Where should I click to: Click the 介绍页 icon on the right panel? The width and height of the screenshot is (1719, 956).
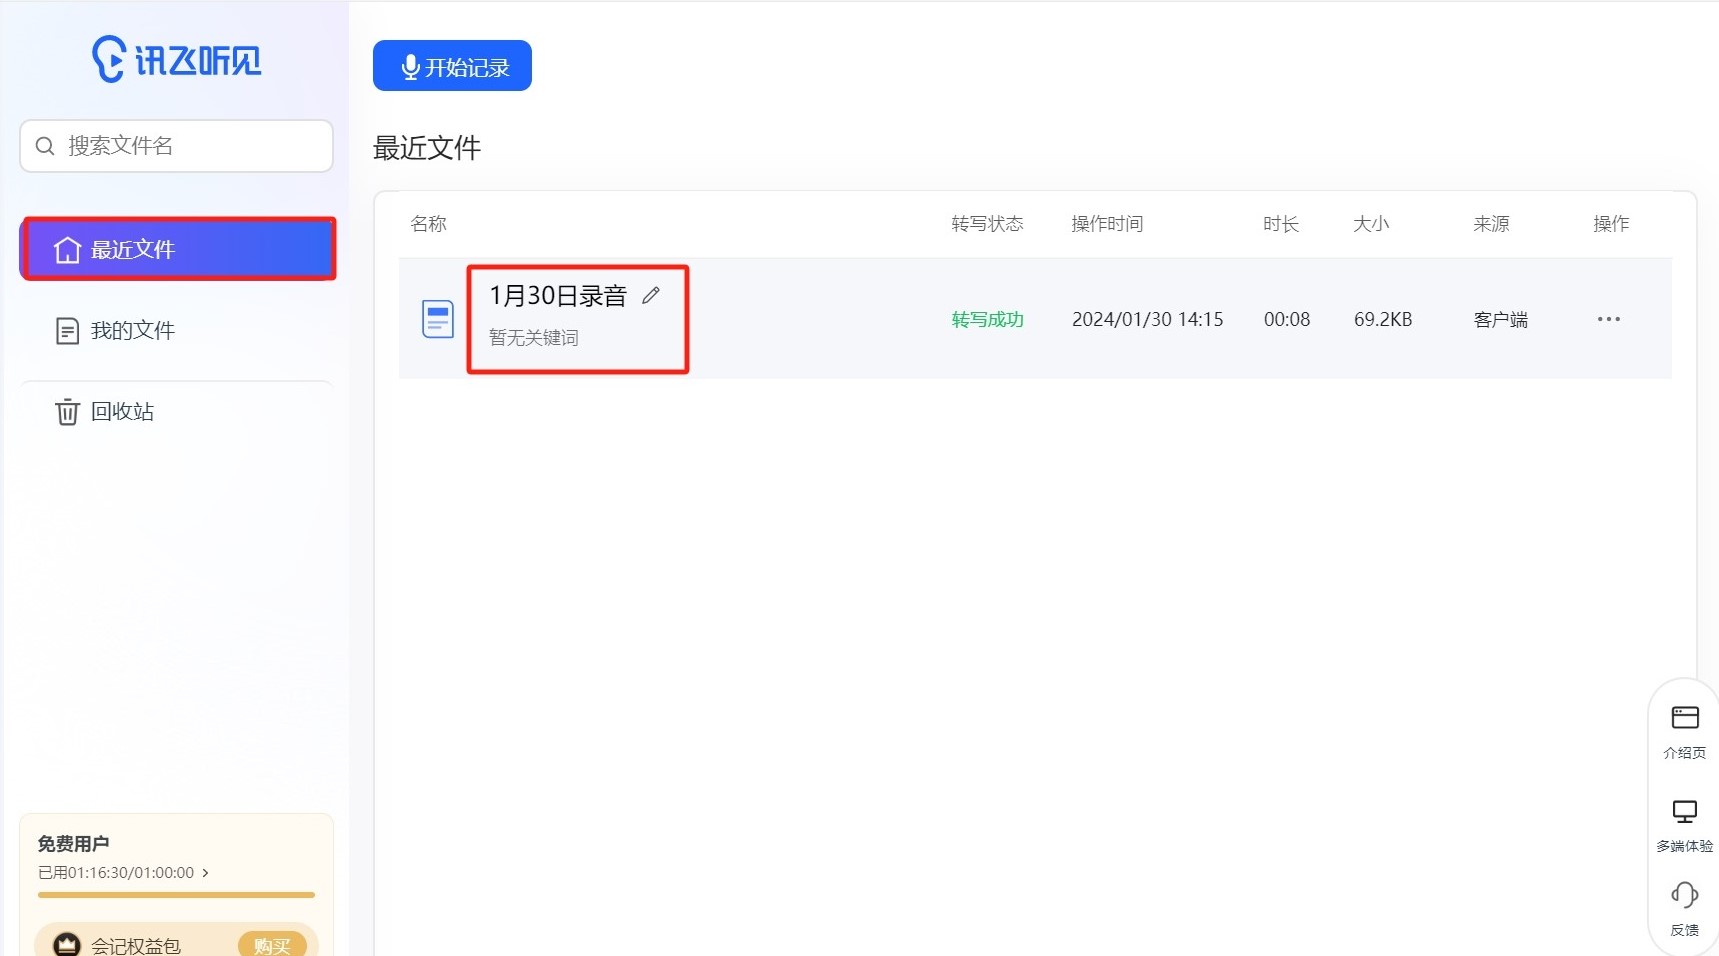[x=1685, y=718]
